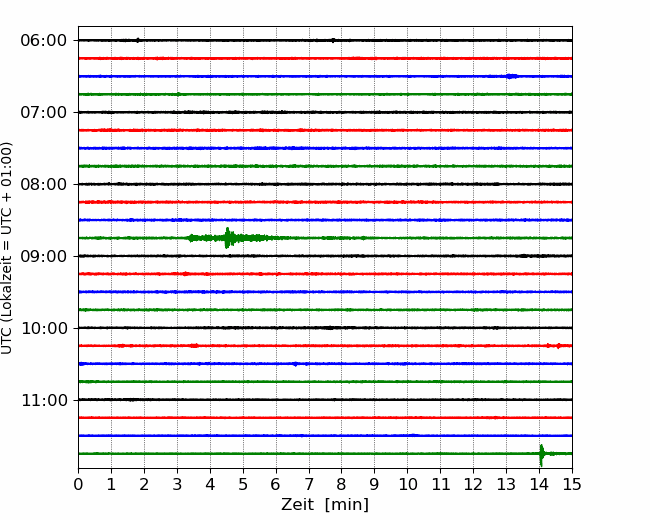This screenshot has height=520, width=650.
Task: Click the large green seismic event near minute 4.5
Action: click(x=228, y=238)
